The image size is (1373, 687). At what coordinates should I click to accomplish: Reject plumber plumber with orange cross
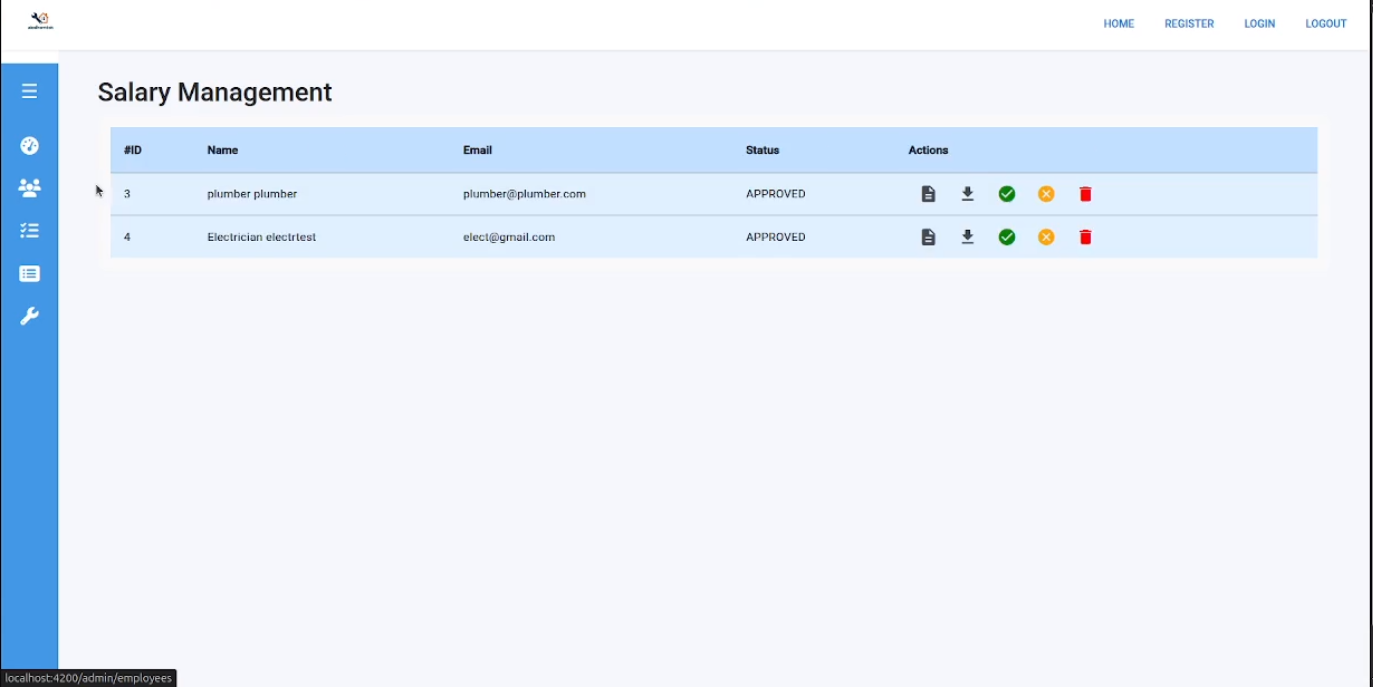[1046, 194]
